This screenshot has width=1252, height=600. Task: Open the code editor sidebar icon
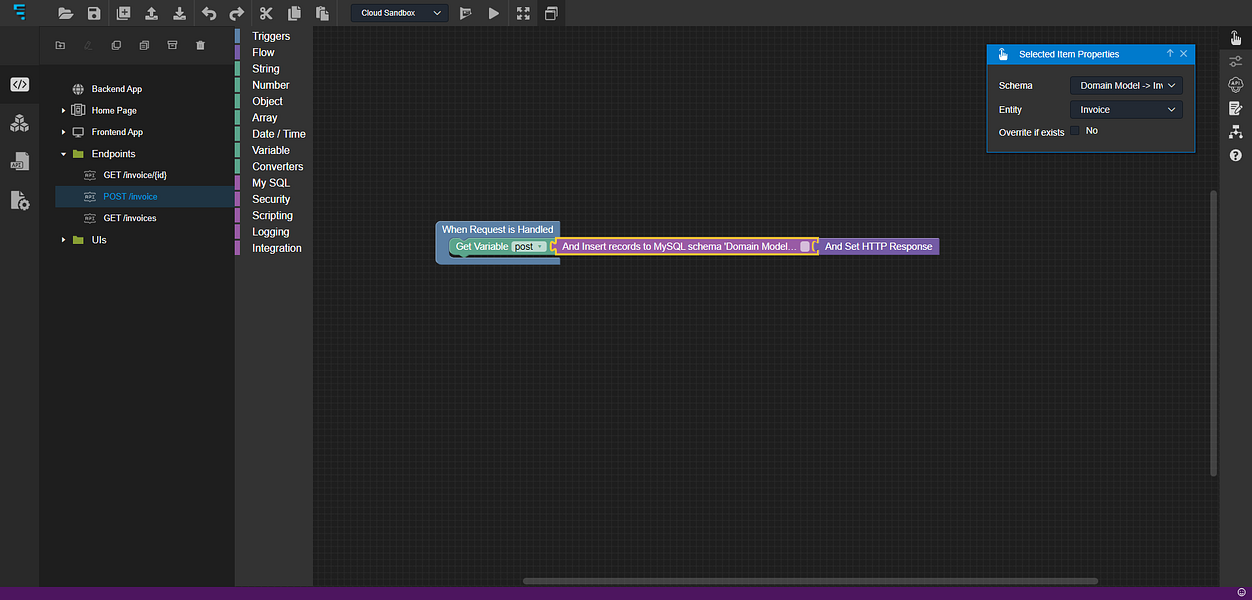tap(20, 85)
